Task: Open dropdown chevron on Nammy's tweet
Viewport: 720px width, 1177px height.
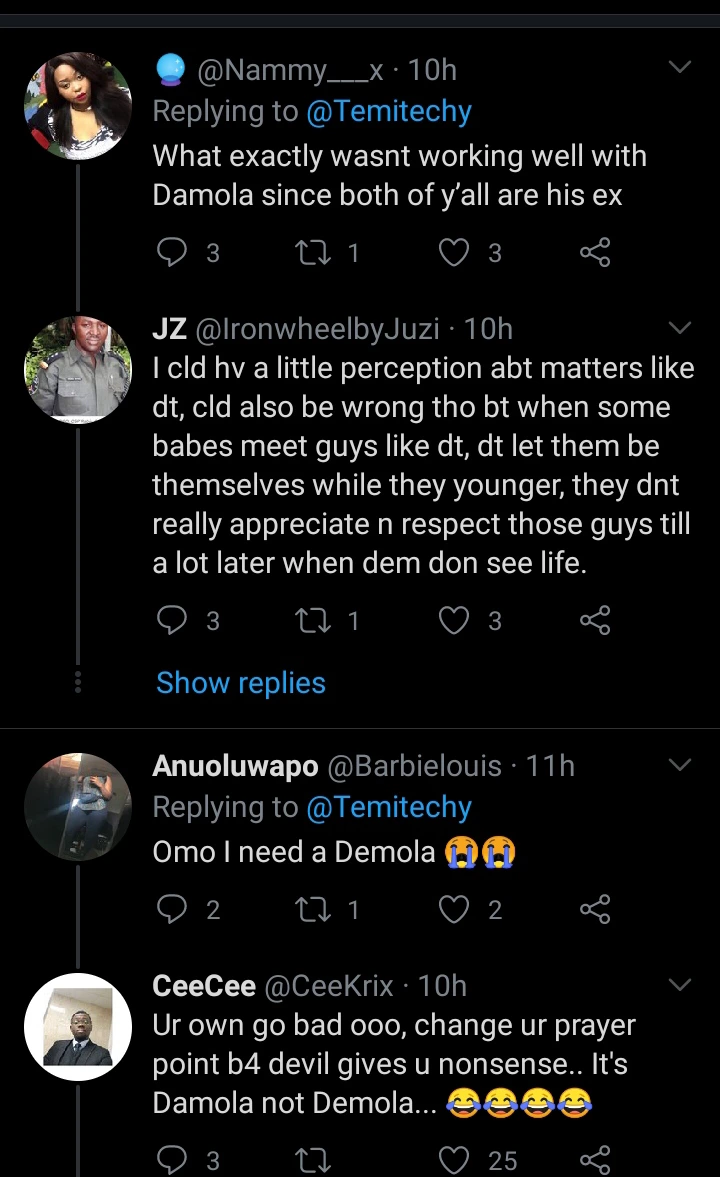Action: (679, 68)
